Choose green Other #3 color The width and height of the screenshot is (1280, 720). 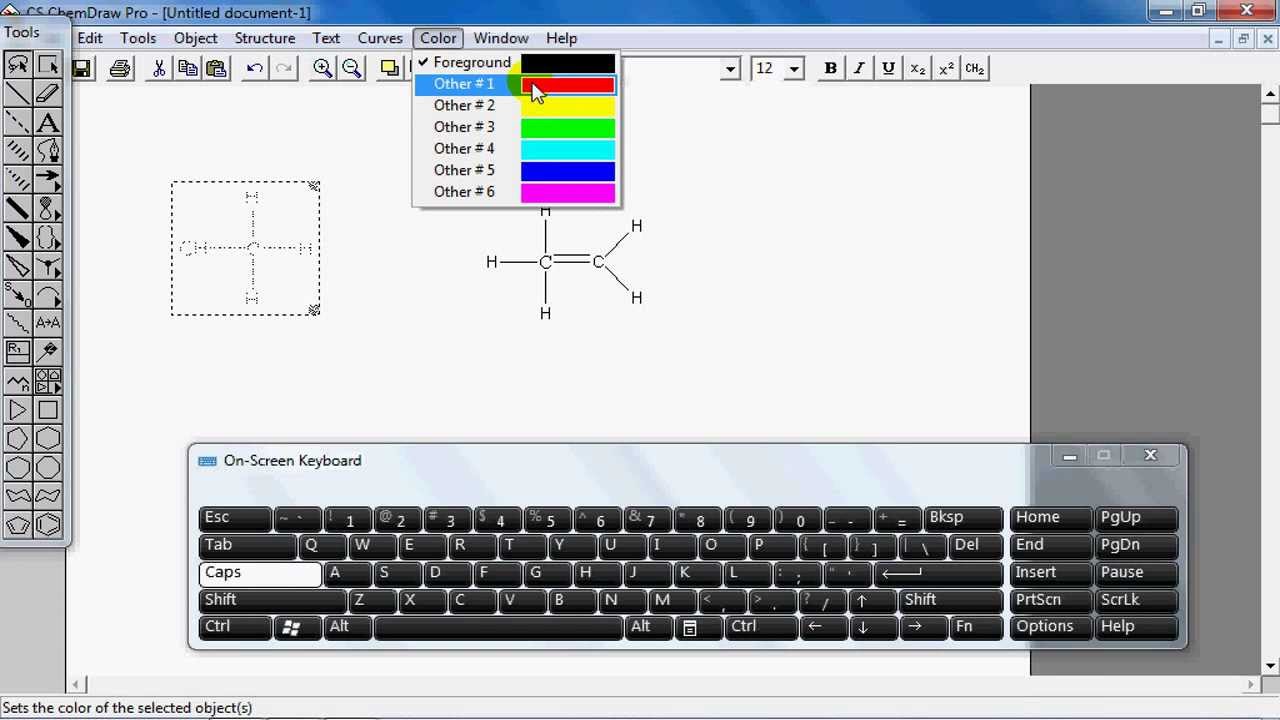tap(516, 127)
